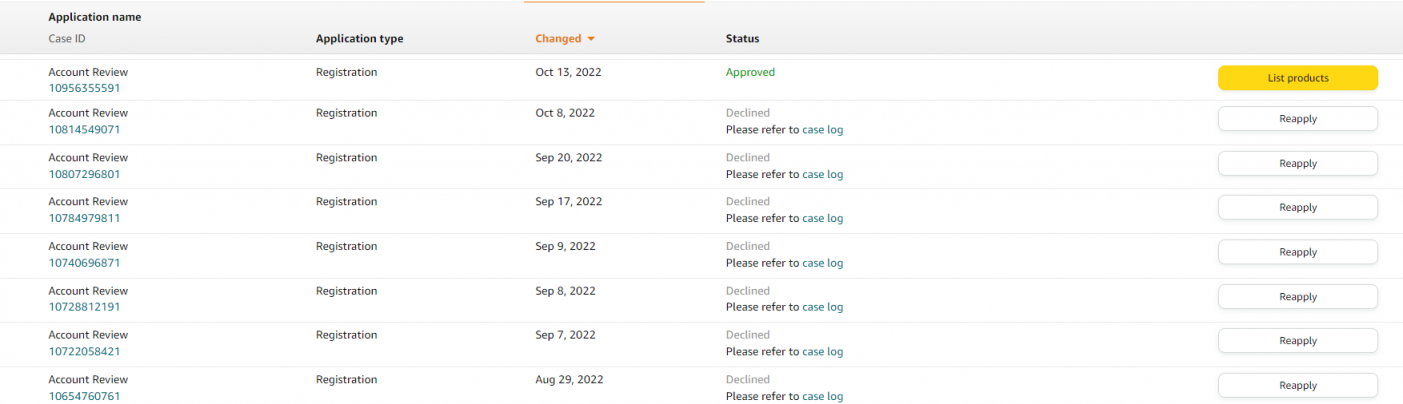Open case ID 10807296801
Viewport: 1403px width, 404px height.
pyautogui.click(x=84, y=174)
